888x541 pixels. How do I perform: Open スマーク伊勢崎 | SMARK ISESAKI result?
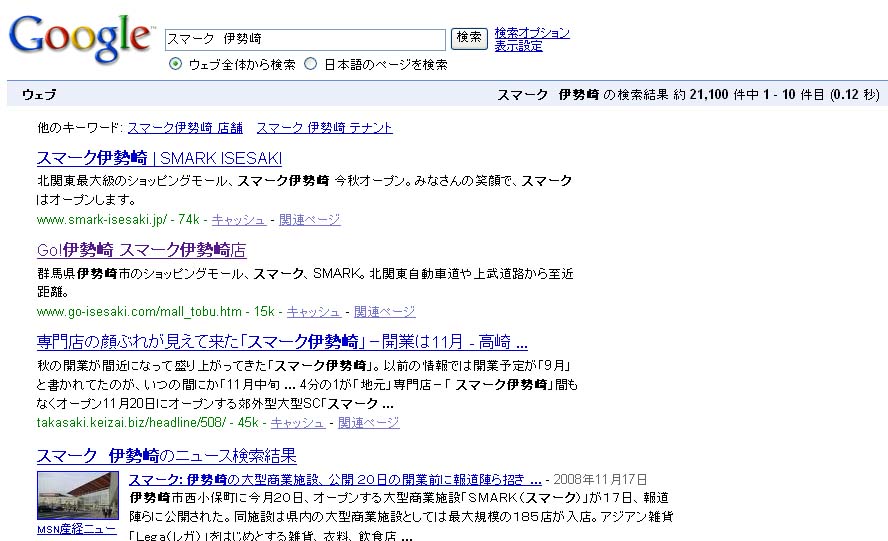pyautogui.click(x=159, y=158)
